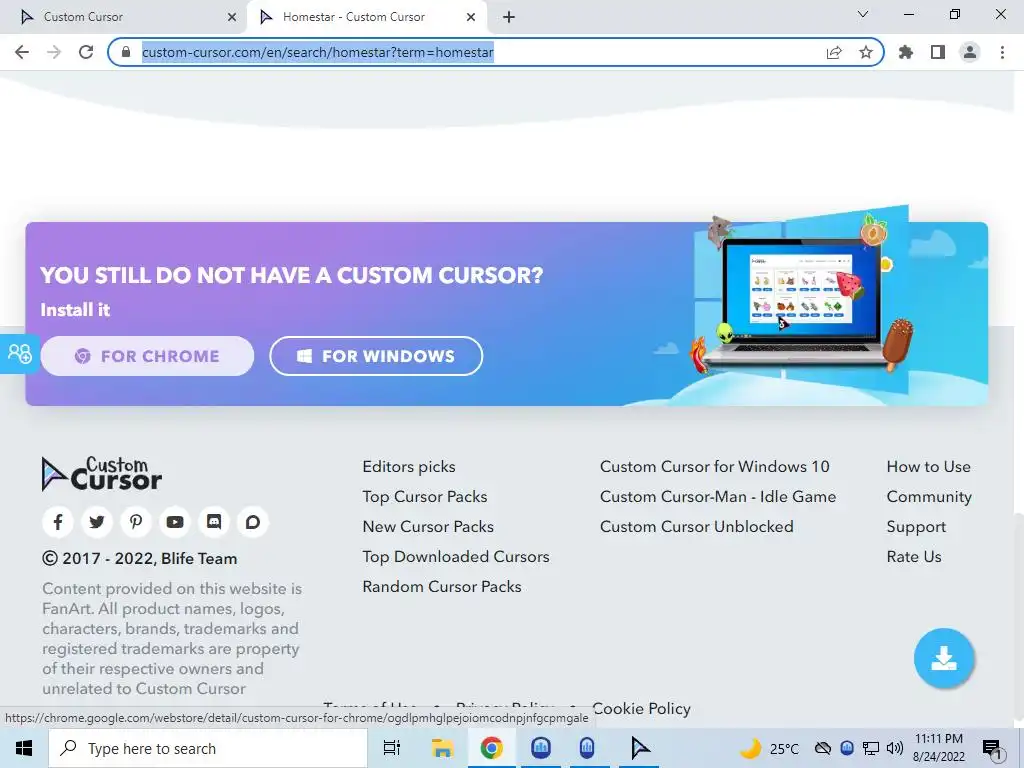Click the For Windows download button
The height and width of the screenshot is (768, 1024).
pos(376,356)
